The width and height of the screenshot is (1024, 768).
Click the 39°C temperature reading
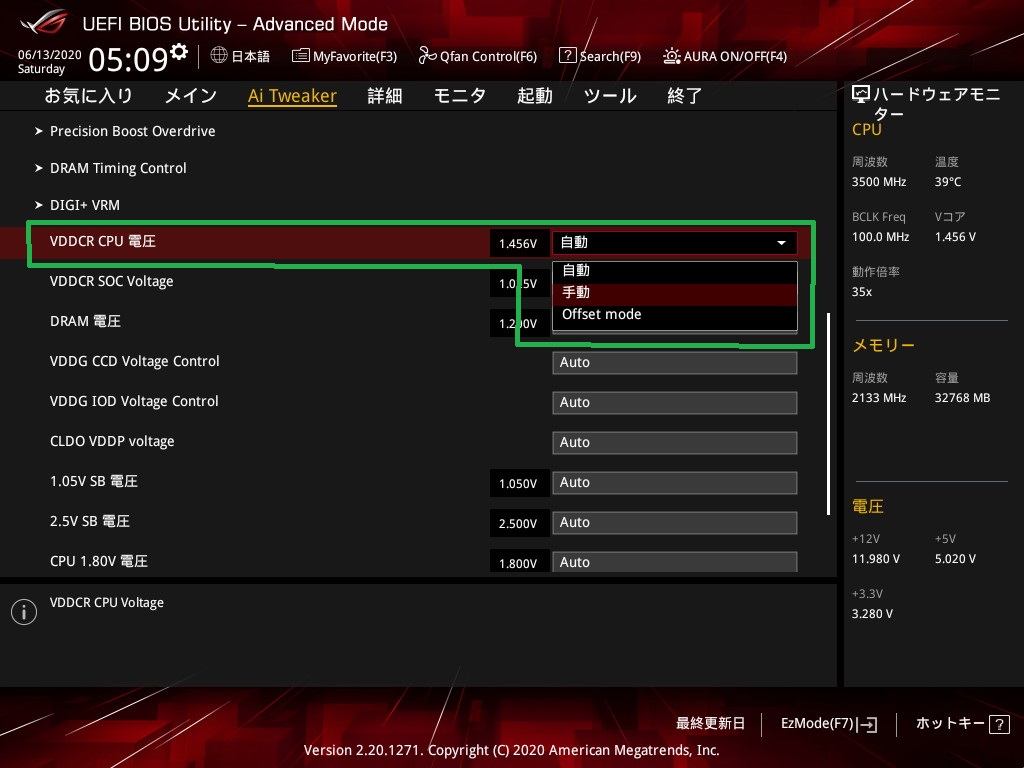tap(948, 182)
